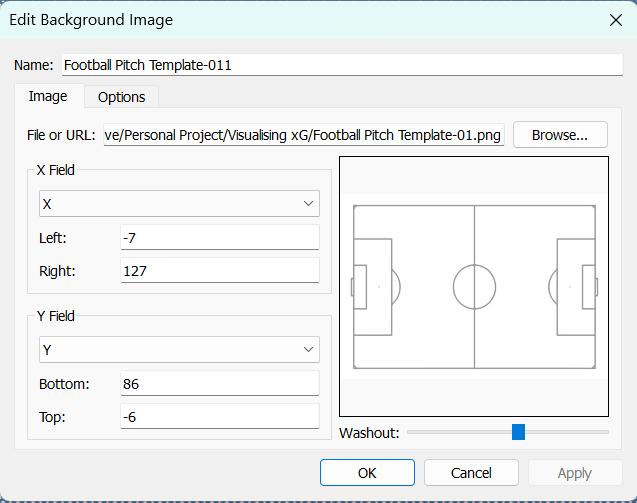Edit the Right value field
The height and width of the screenshot is (503, 637).
pos(219,270)
